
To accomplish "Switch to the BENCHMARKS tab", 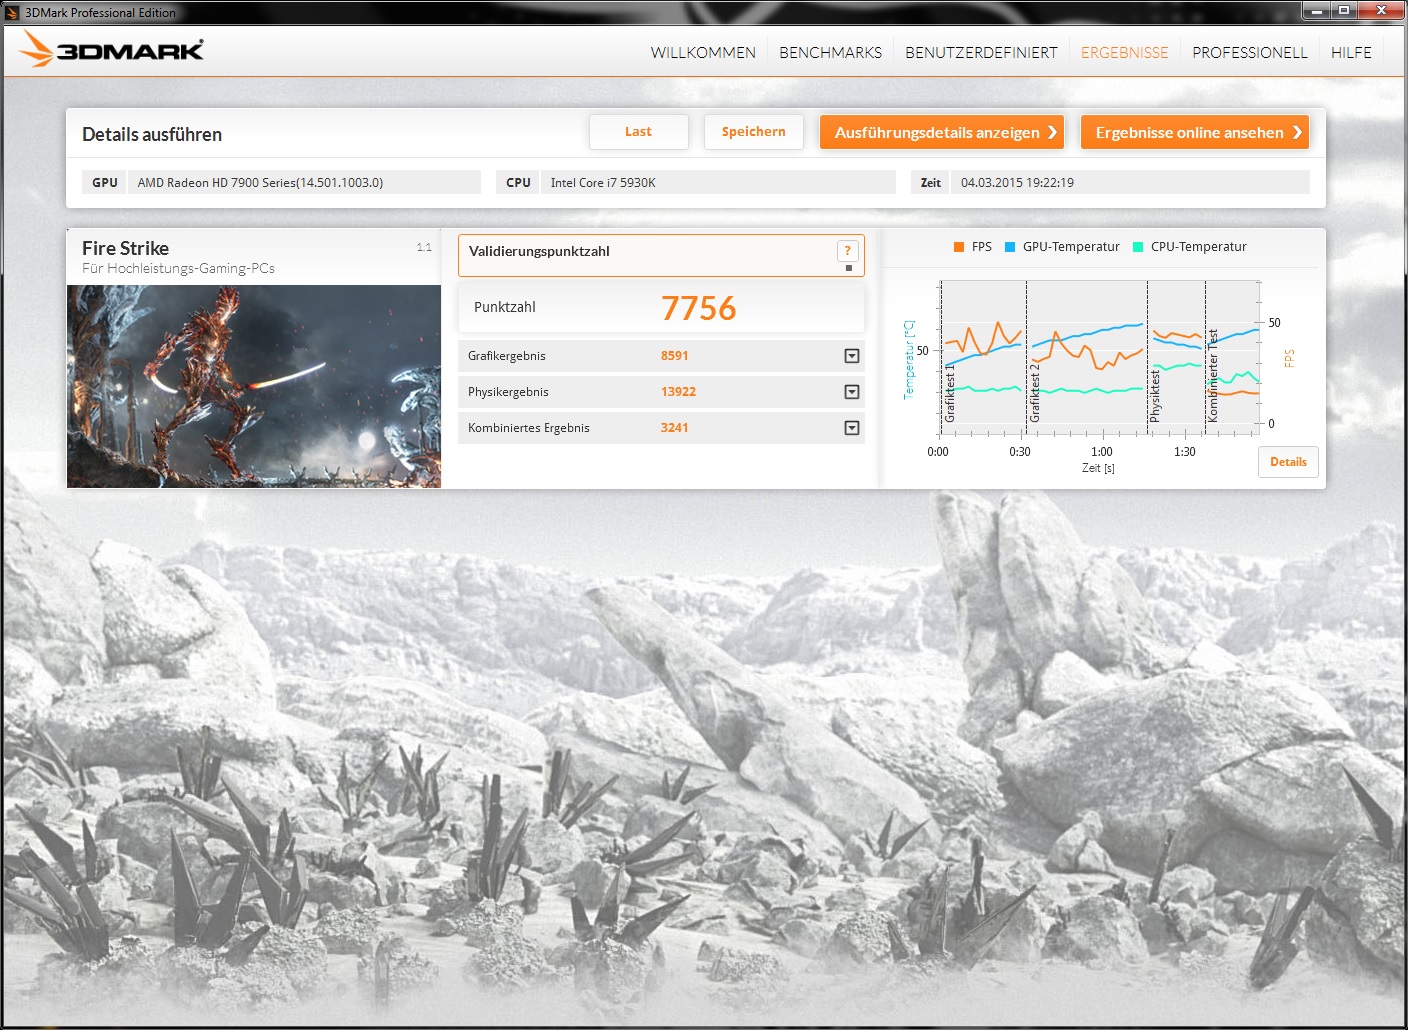I will click(x=830, y=53).
